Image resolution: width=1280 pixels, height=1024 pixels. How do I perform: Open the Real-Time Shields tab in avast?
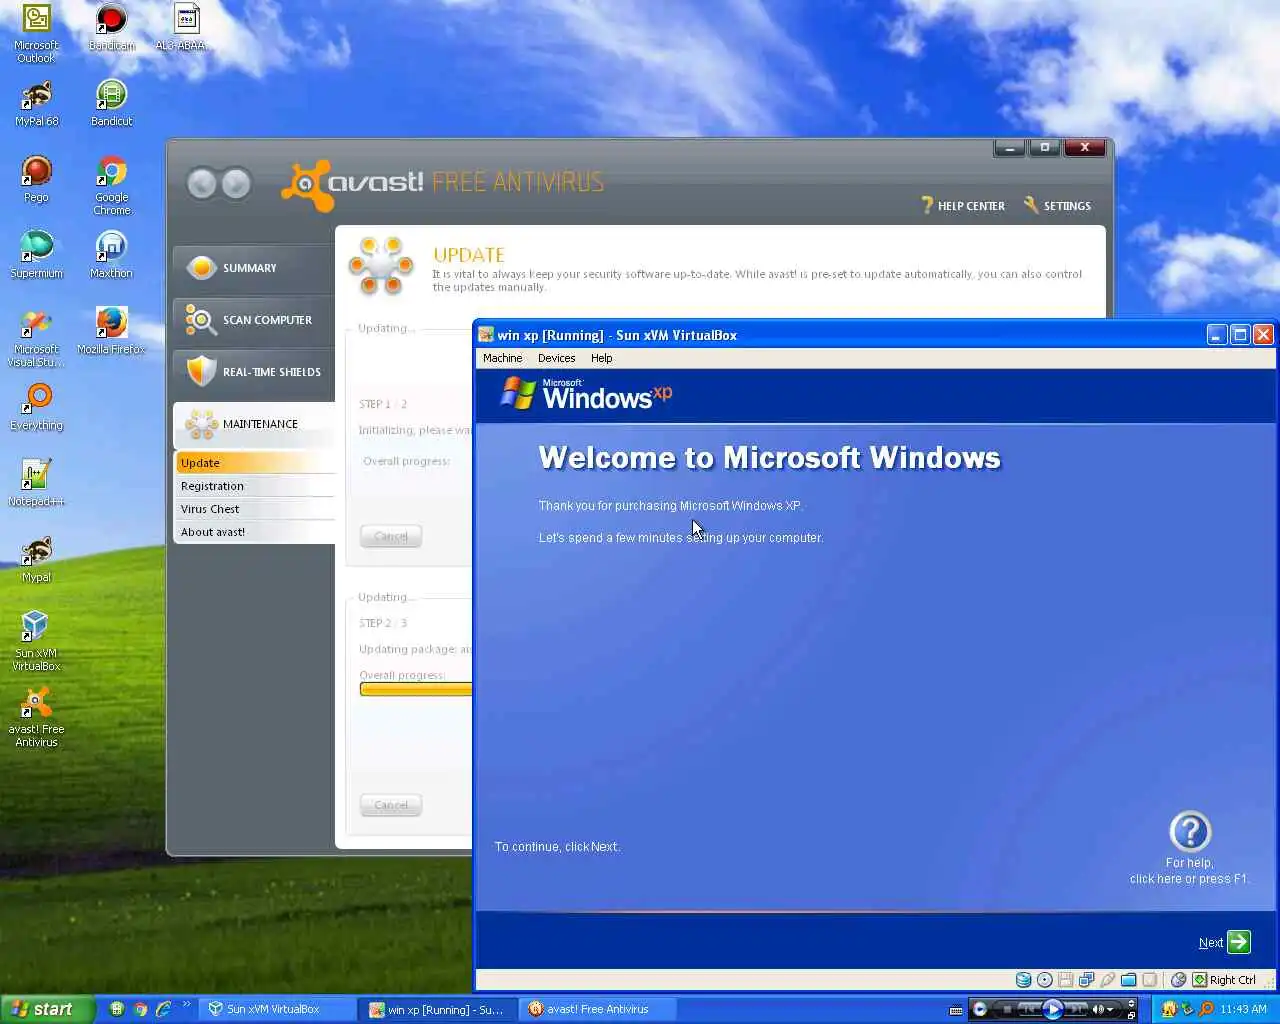click(254, 372)
